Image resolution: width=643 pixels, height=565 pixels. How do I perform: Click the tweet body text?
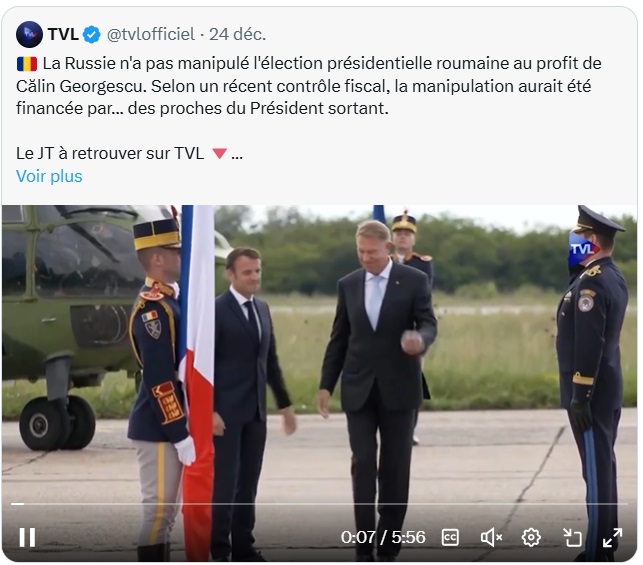coord(309,86)
